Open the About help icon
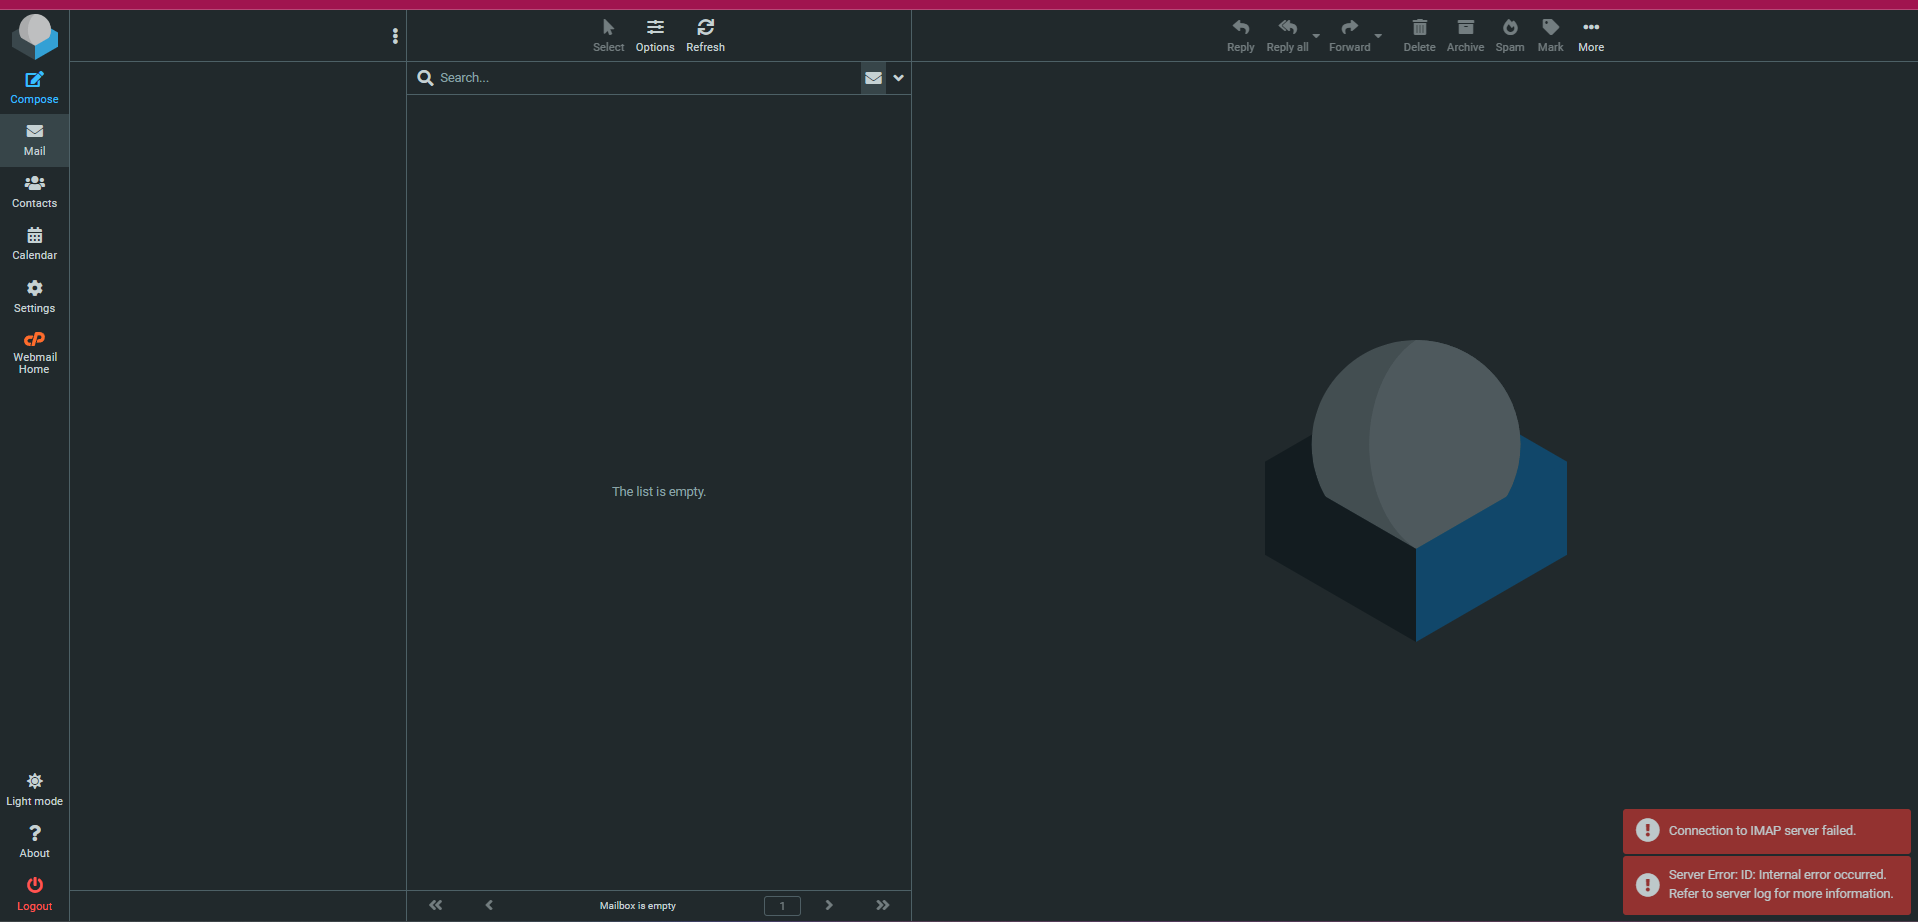This screenshot has width=1918, height=922. 34,841
